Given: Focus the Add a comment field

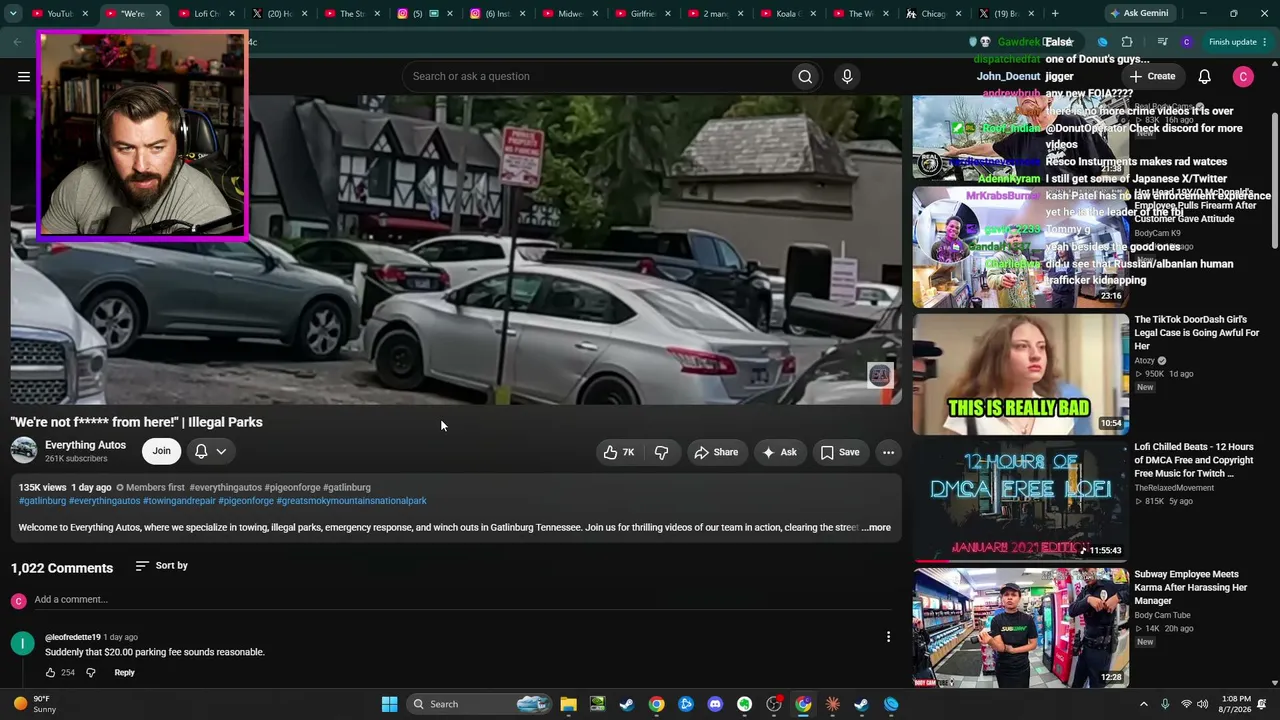Looking at the screenshot, I should click(x=463, y=599).
